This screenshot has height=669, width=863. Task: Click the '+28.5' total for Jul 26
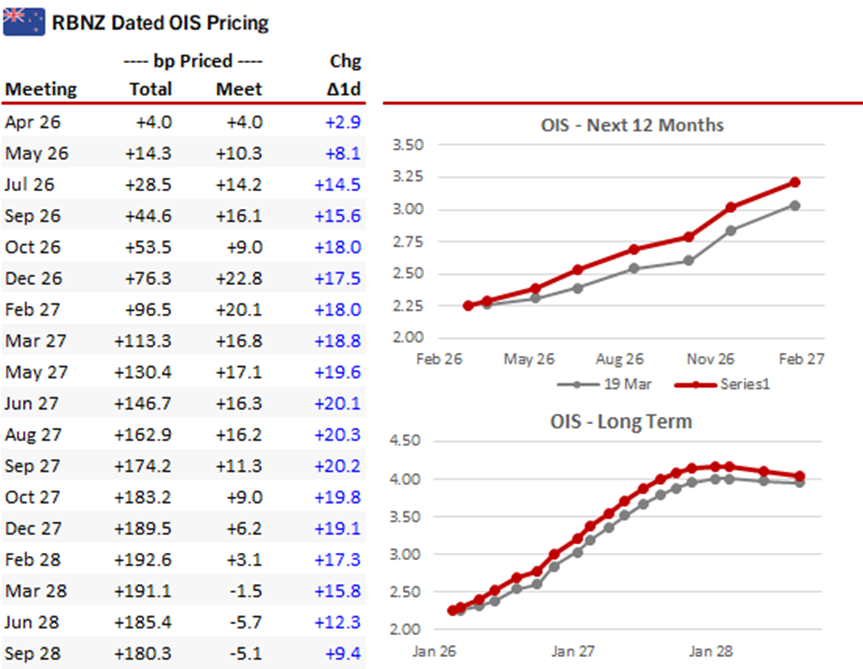148,185
